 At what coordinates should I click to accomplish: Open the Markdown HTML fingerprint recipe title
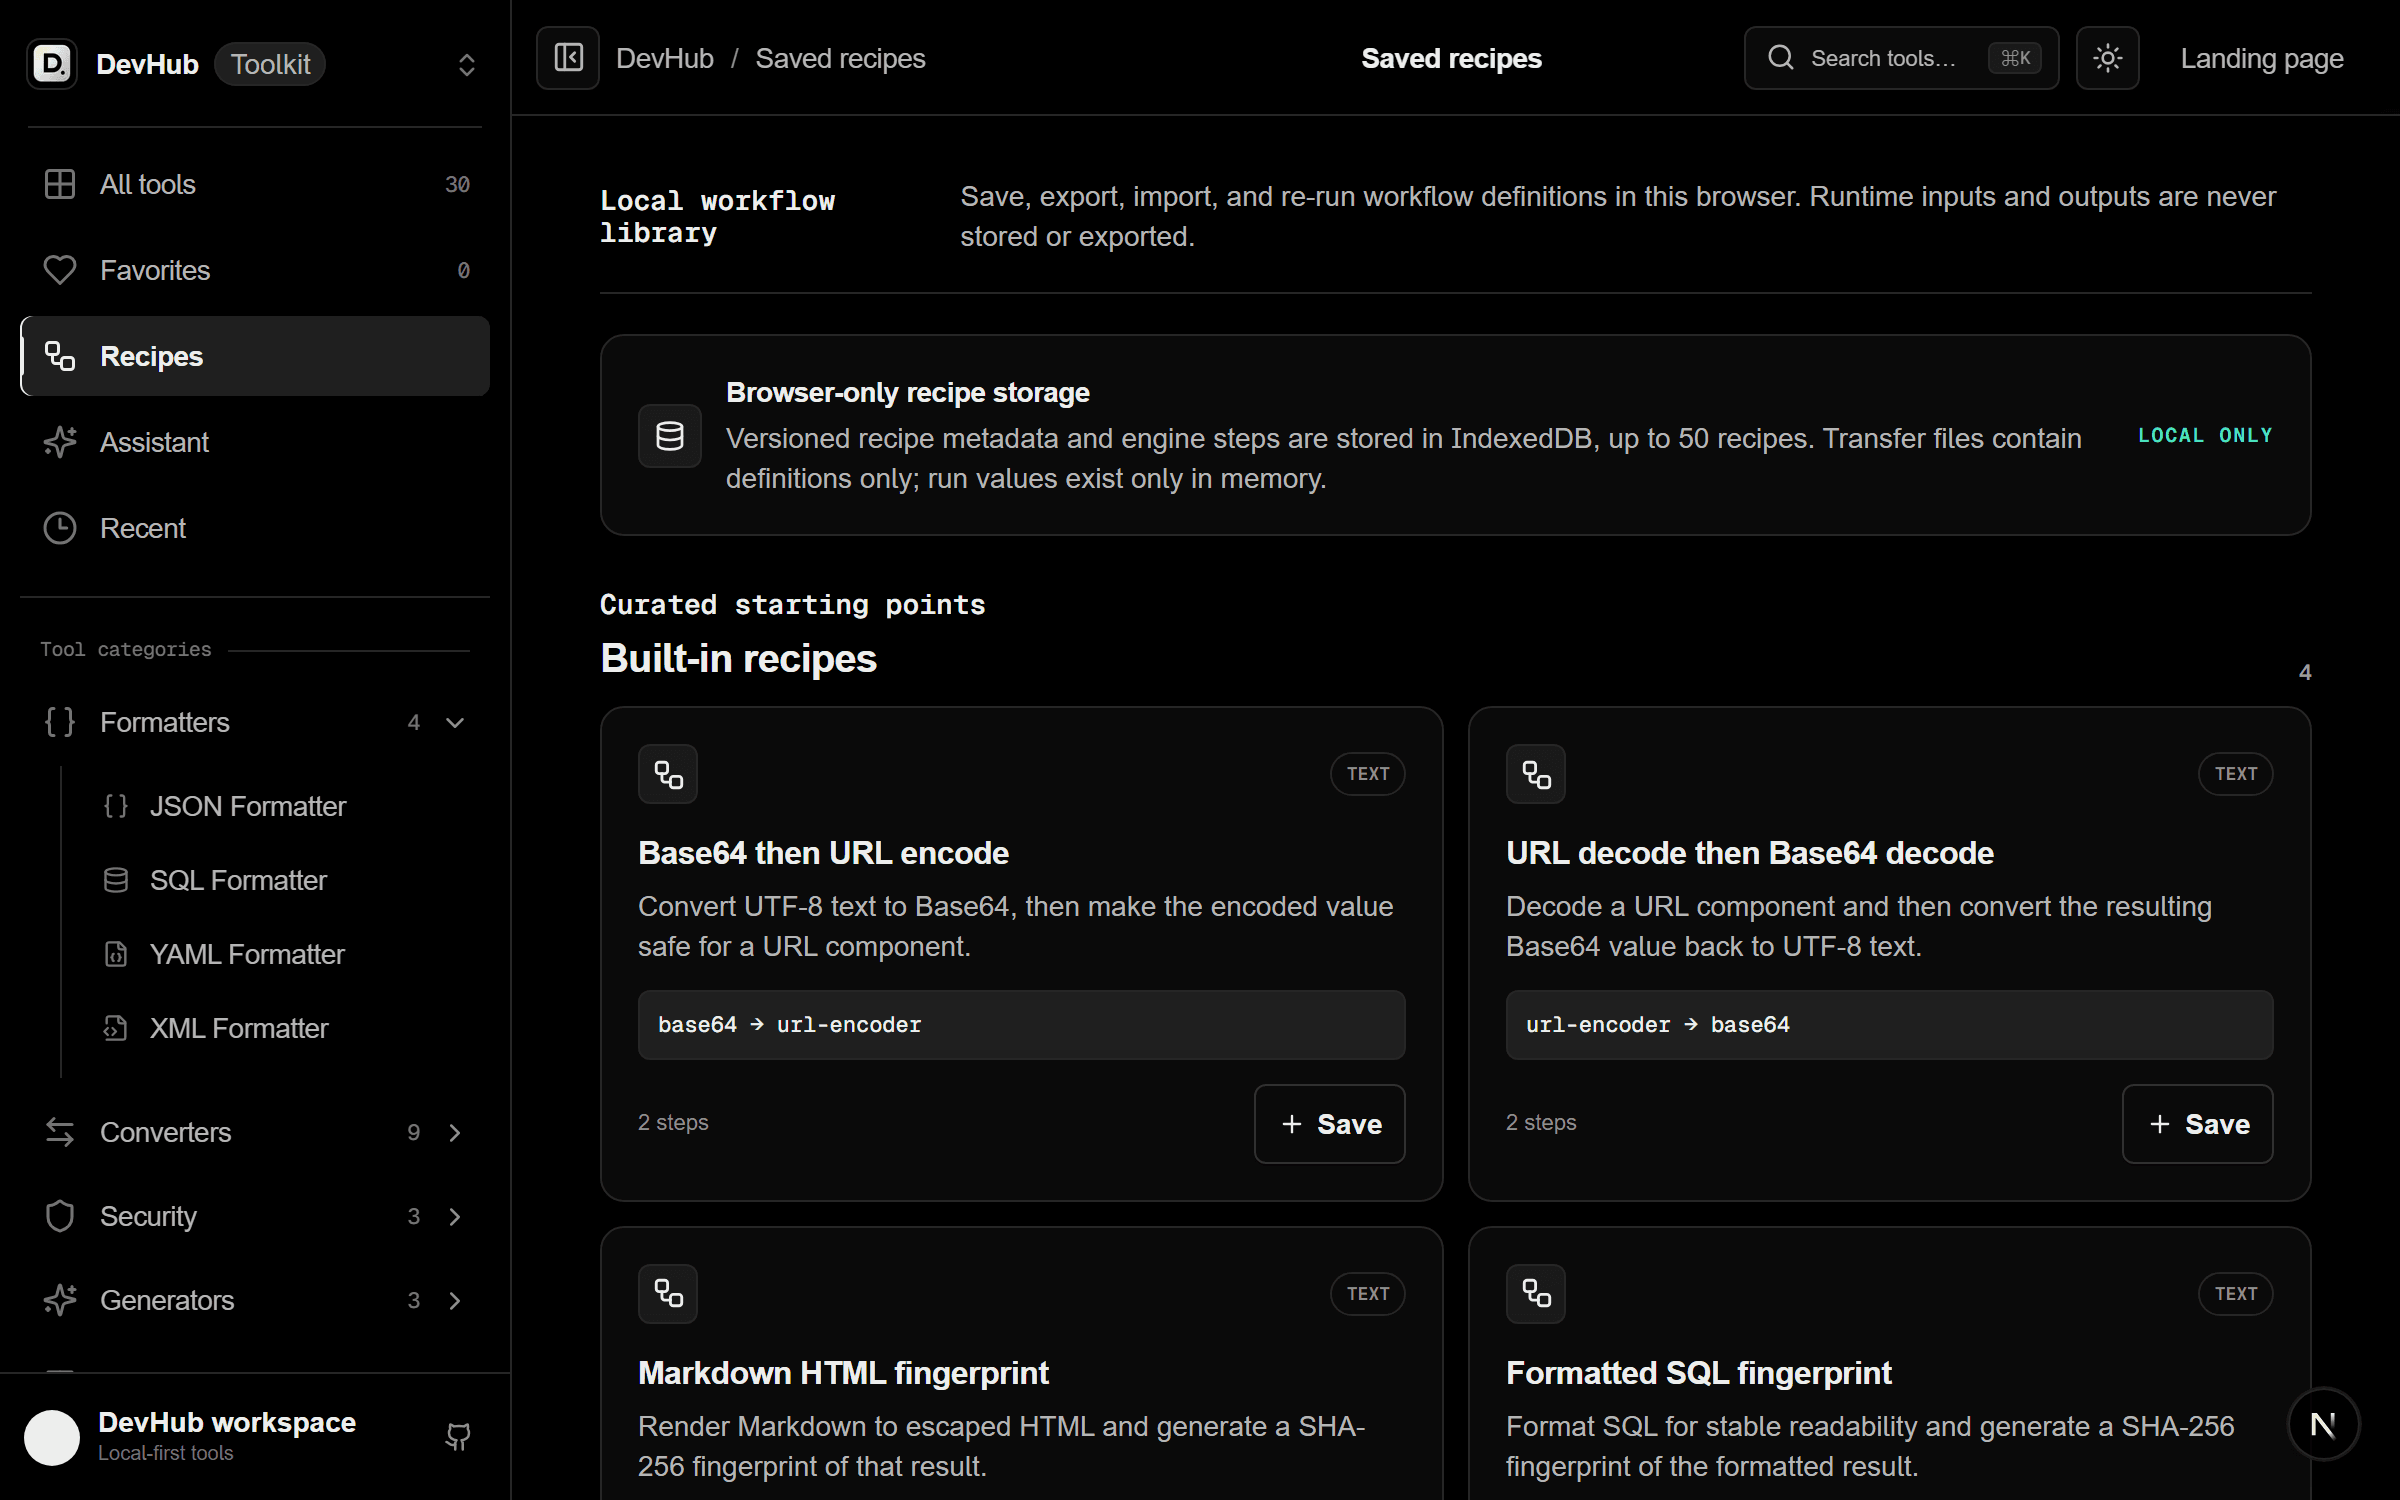tap(843, 1373)
